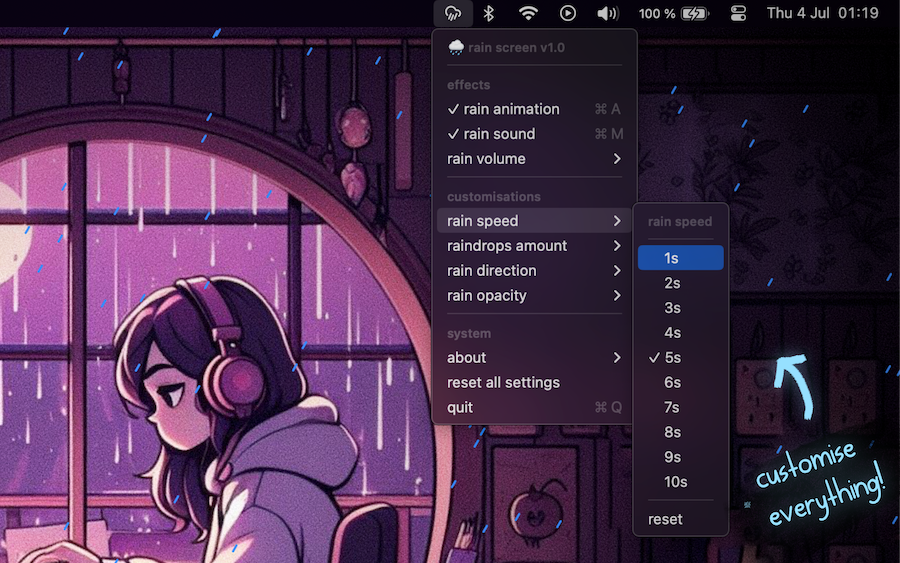Select the checked 5s rain speed
Screen dimensions: 900x563
[681, 358]
